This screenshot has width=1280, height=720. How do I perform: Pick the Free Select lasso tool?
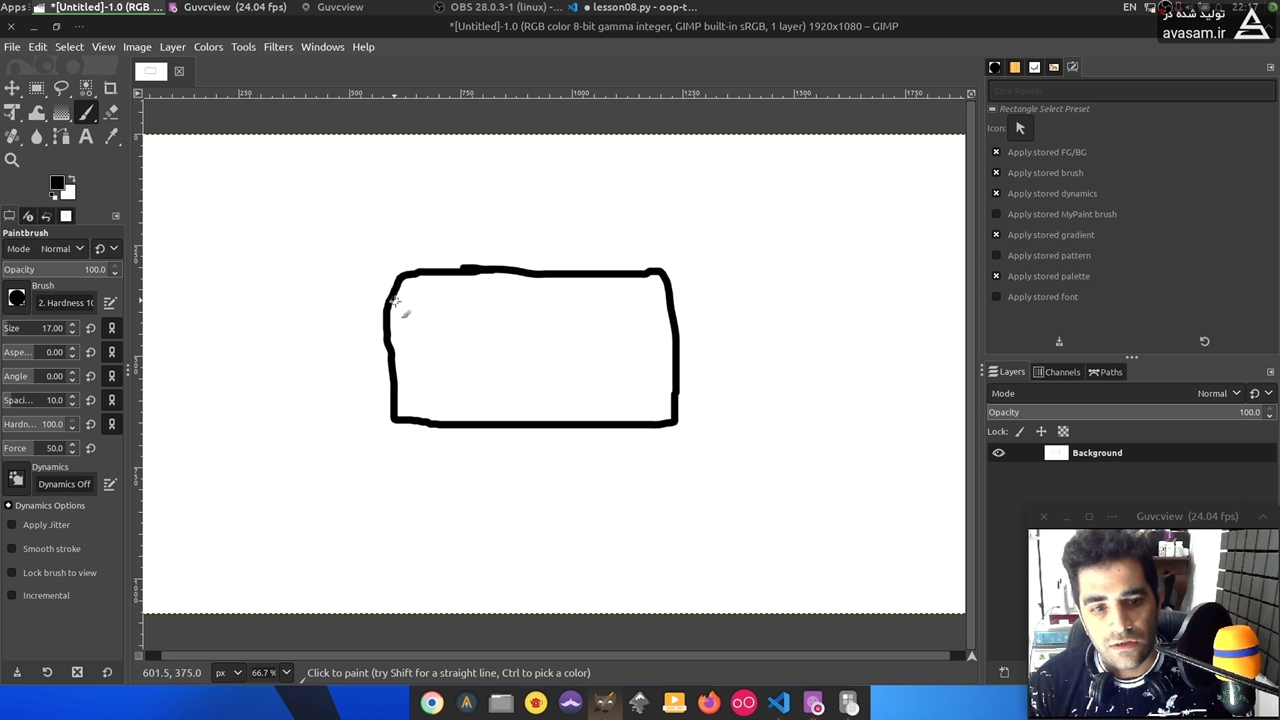61,88
